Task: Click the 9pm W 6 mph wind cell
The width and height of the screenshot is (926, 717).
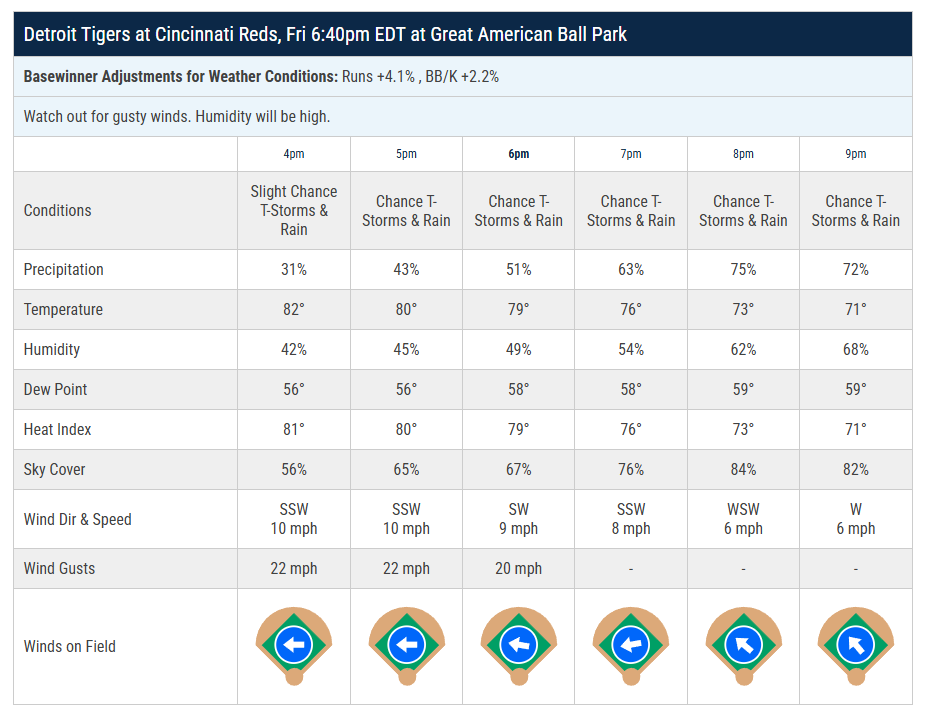Action: (856, 519)
